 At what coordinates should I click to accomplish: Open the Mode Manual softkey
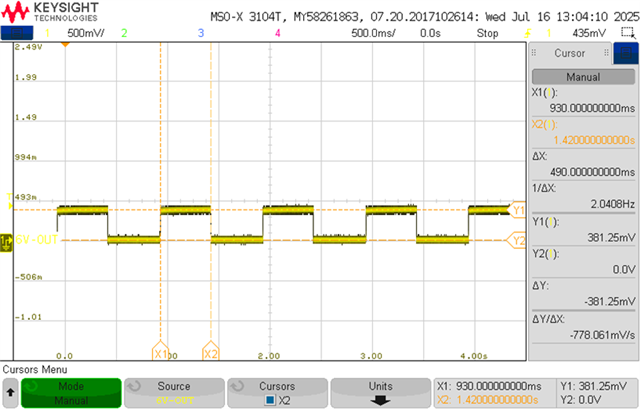click(x=71, y=393)
